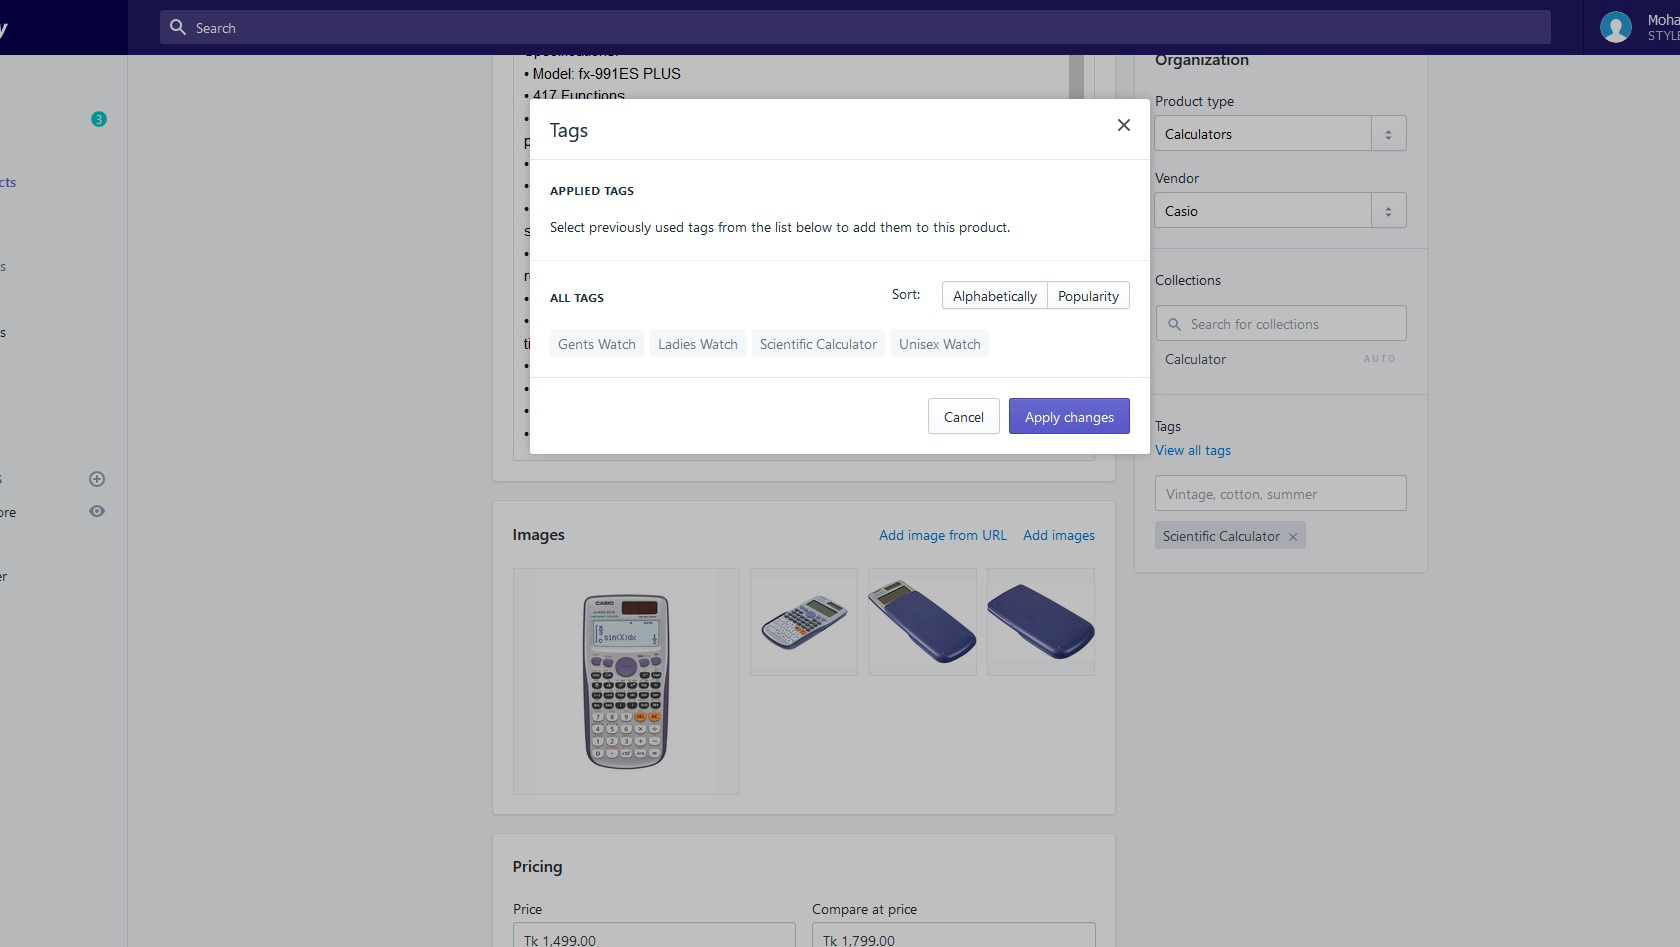Click the View all tags link
Image resolution: width=1680 pixels, height=947 pixels.
(x=1193, y=450)
